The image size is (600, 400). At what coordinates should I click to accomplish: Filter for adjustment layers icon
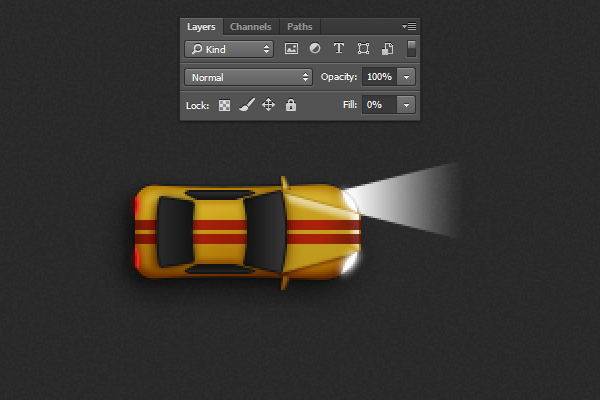315,48
